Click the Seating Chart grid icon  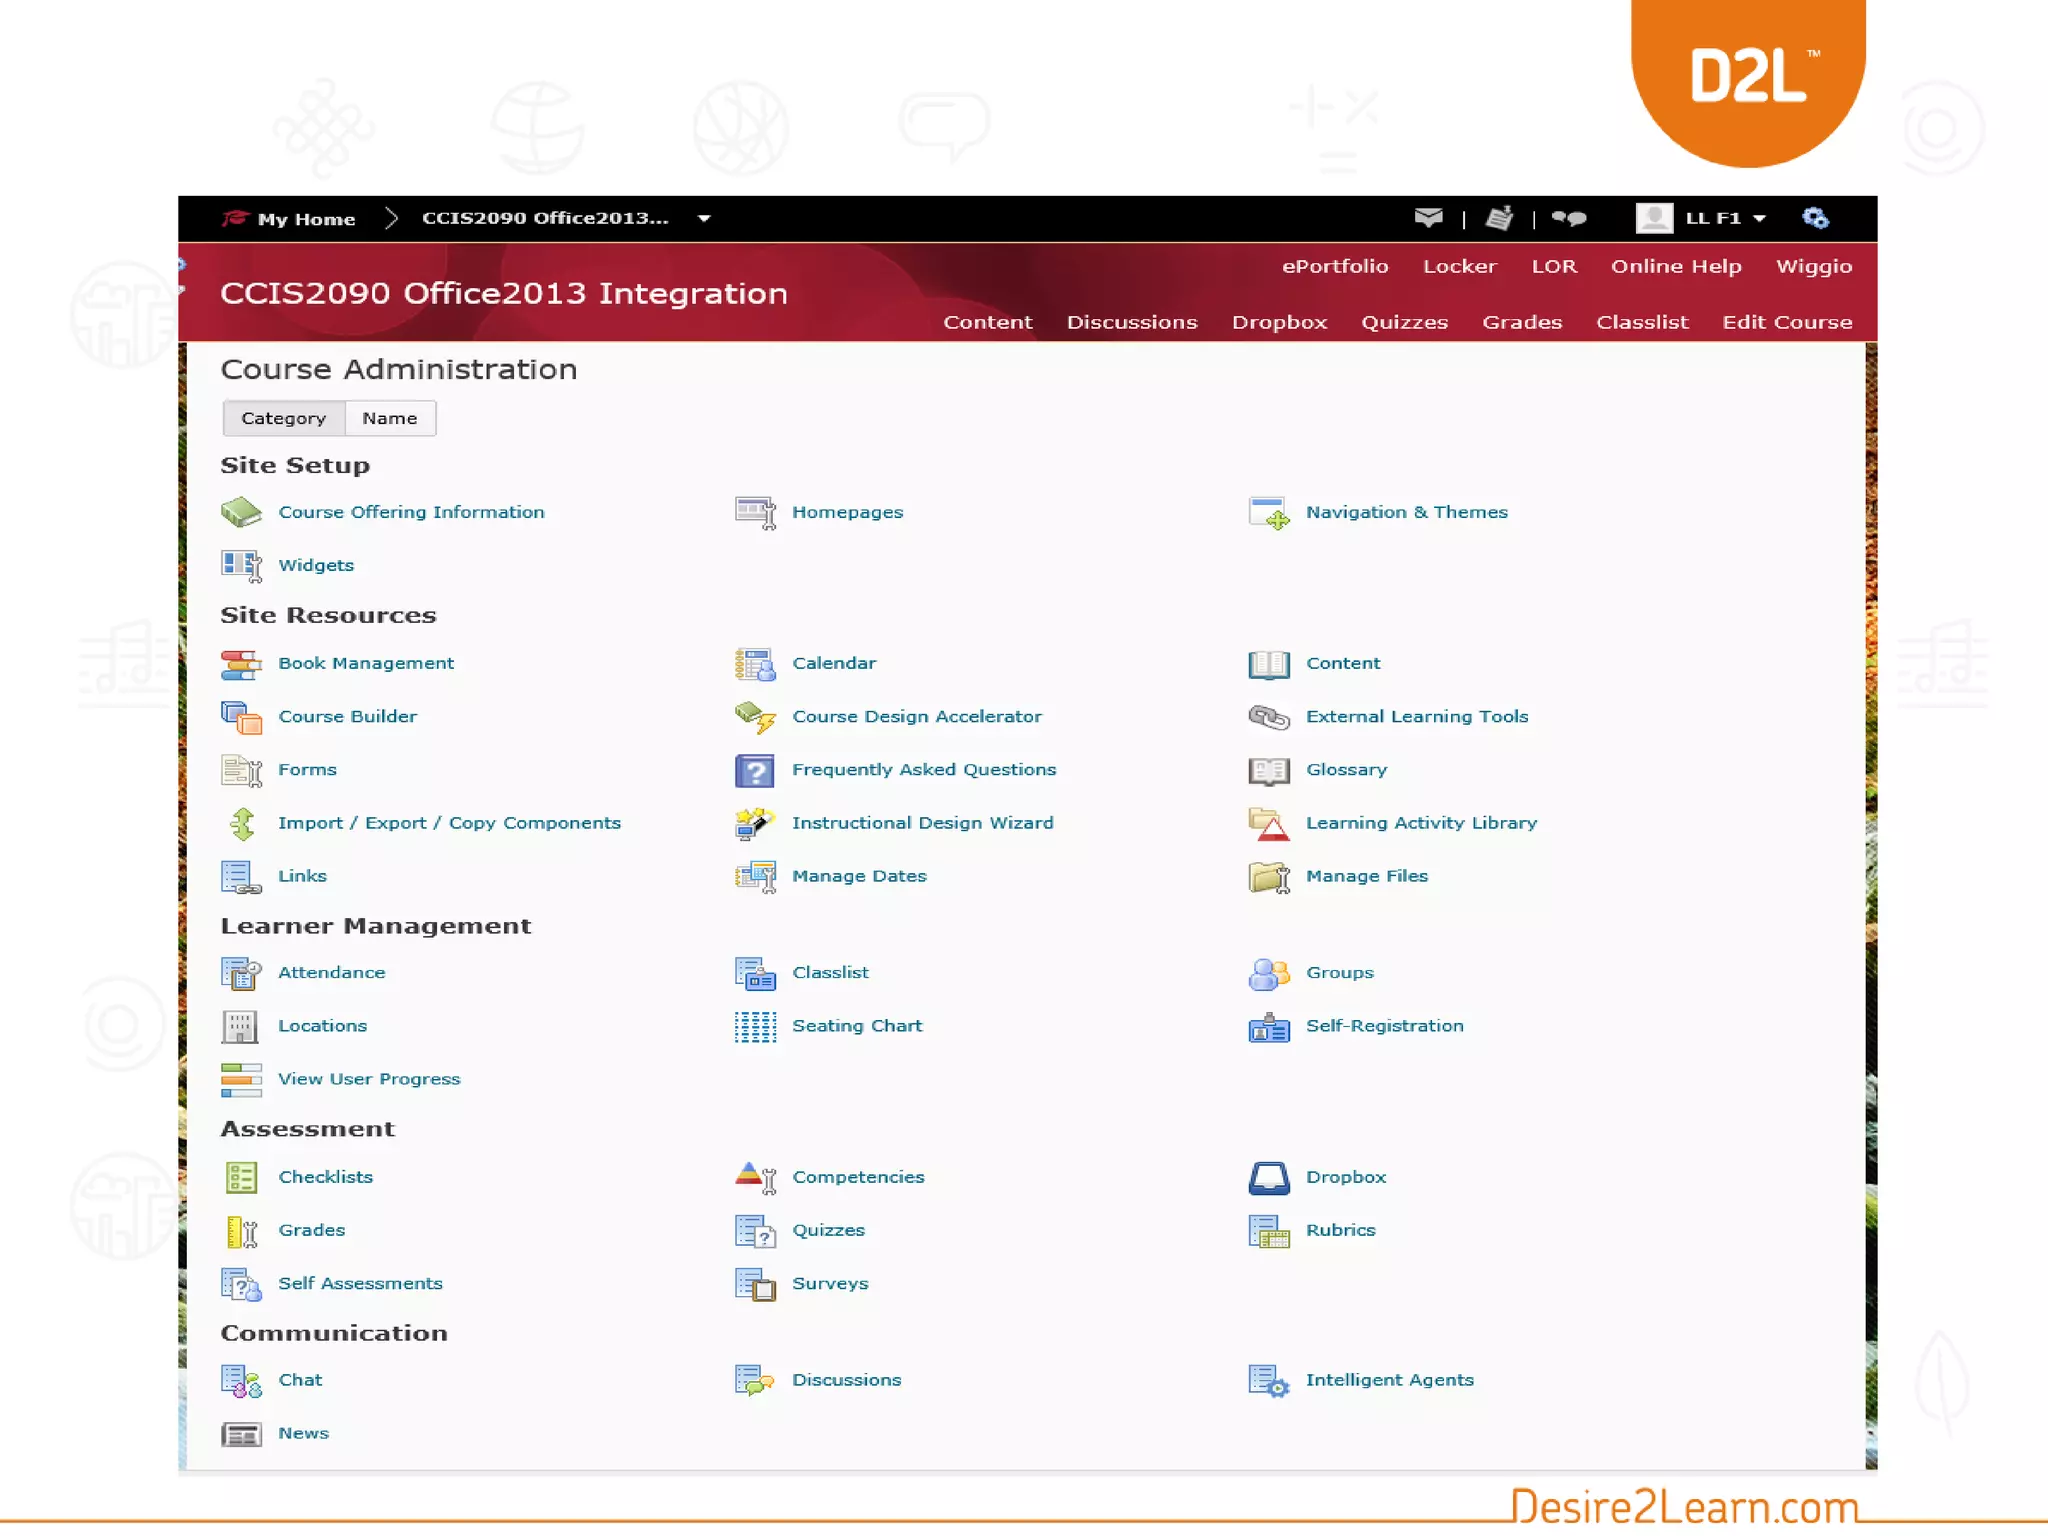[754, 1027]
